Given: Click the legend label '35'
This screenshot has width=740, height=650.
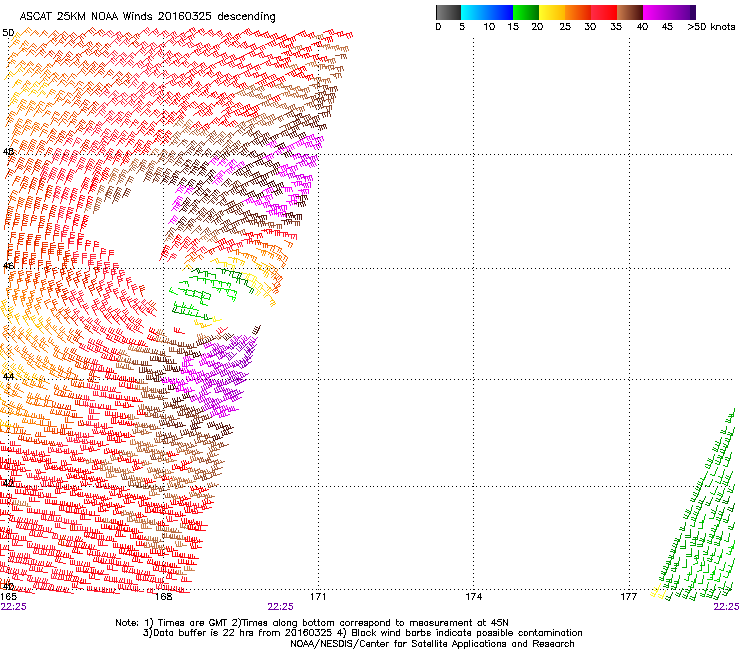Looking at the screenshot, I should [x=616, y=27].
